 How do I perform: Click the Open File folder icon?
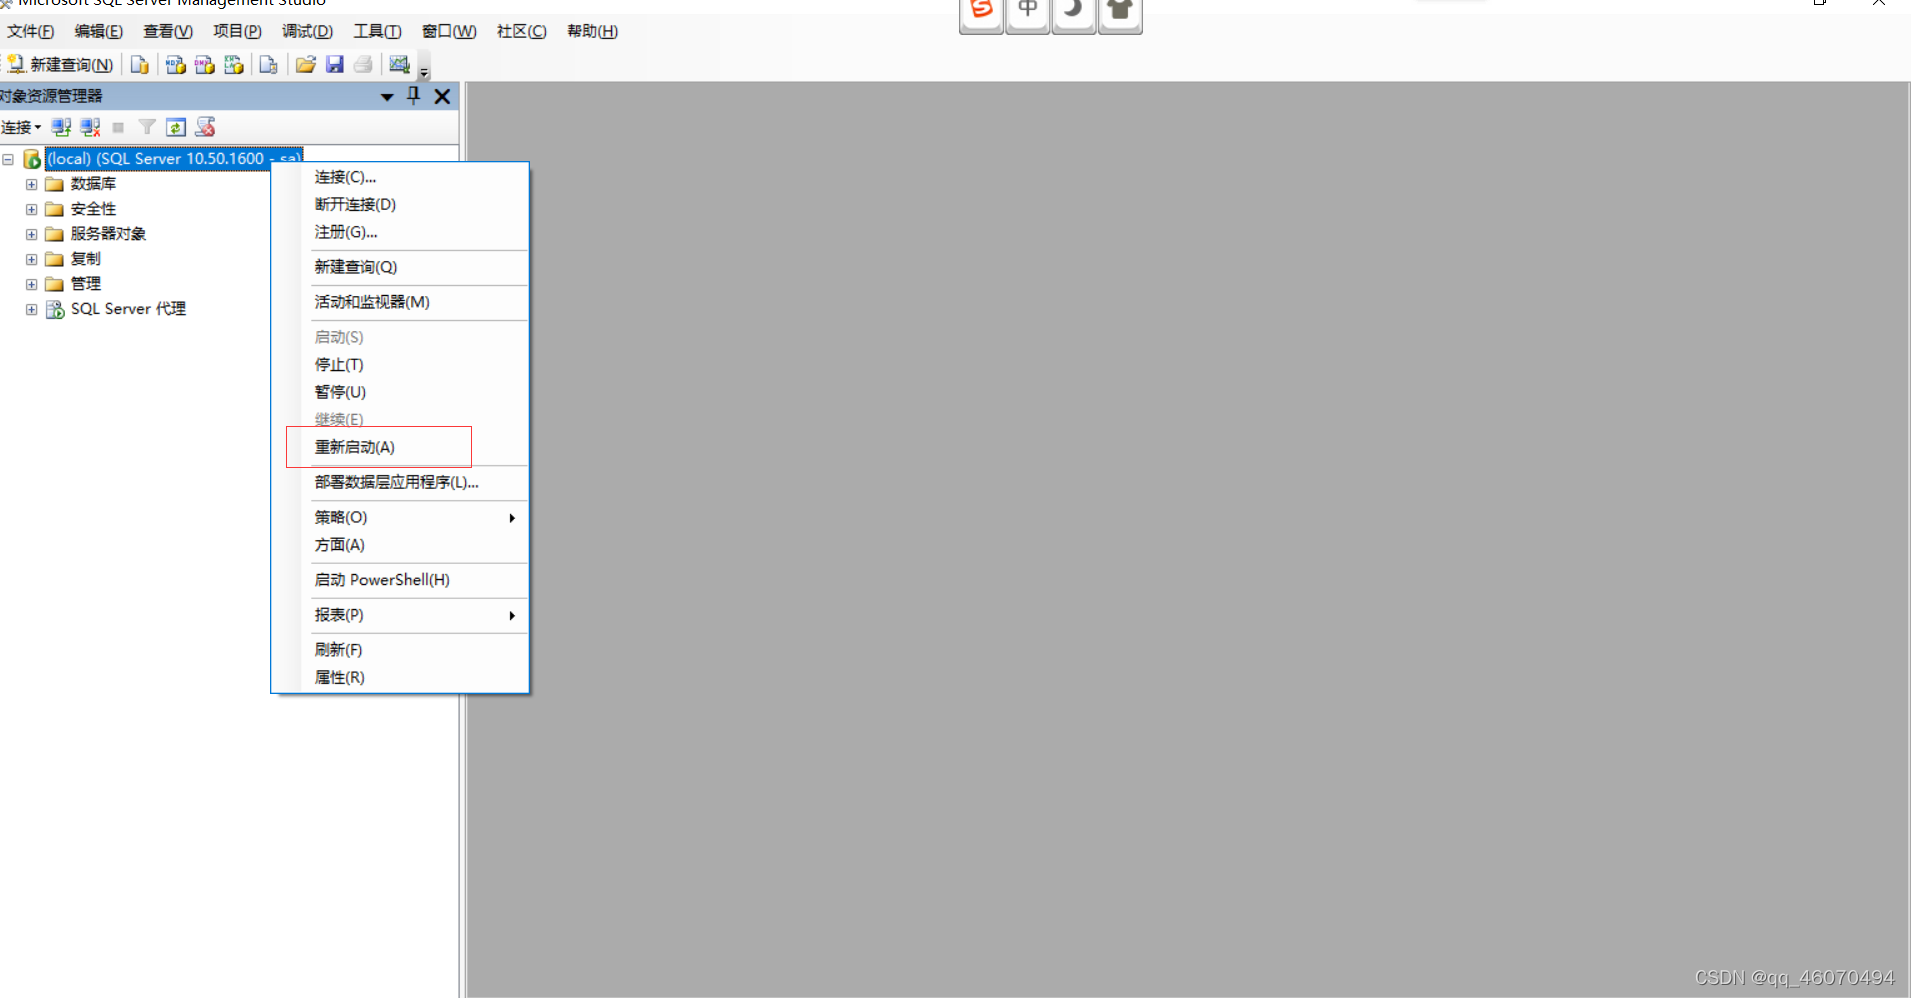point(306,65)
